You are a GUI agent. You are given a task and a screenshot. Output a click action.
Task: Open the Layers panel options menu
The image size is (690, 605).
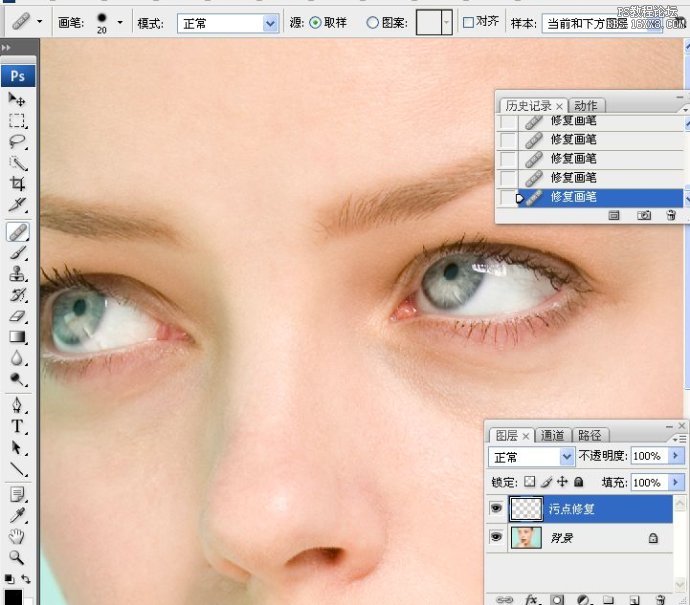point(680,439)
